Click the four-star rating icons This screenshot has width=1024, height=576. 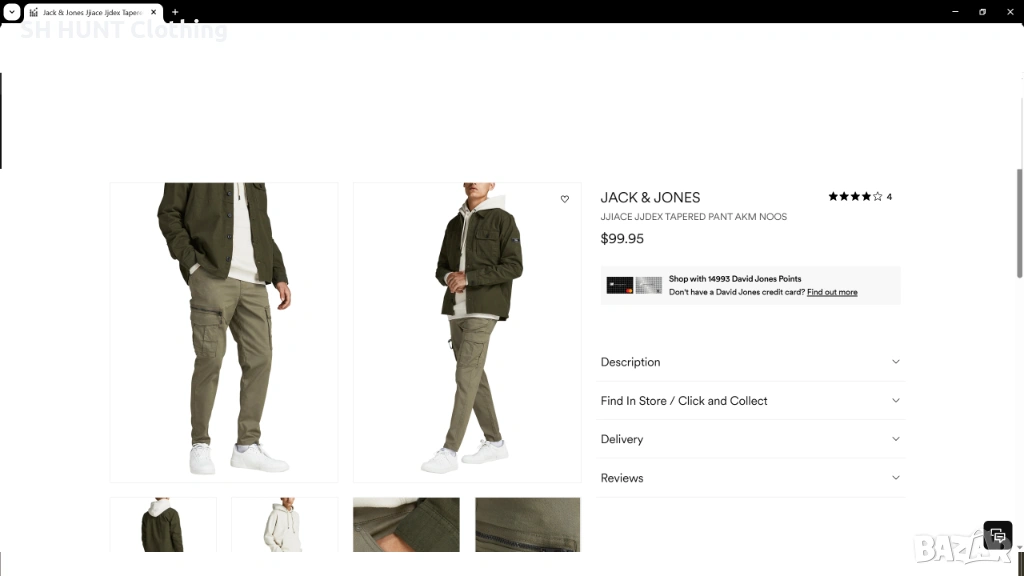[855, 197]
